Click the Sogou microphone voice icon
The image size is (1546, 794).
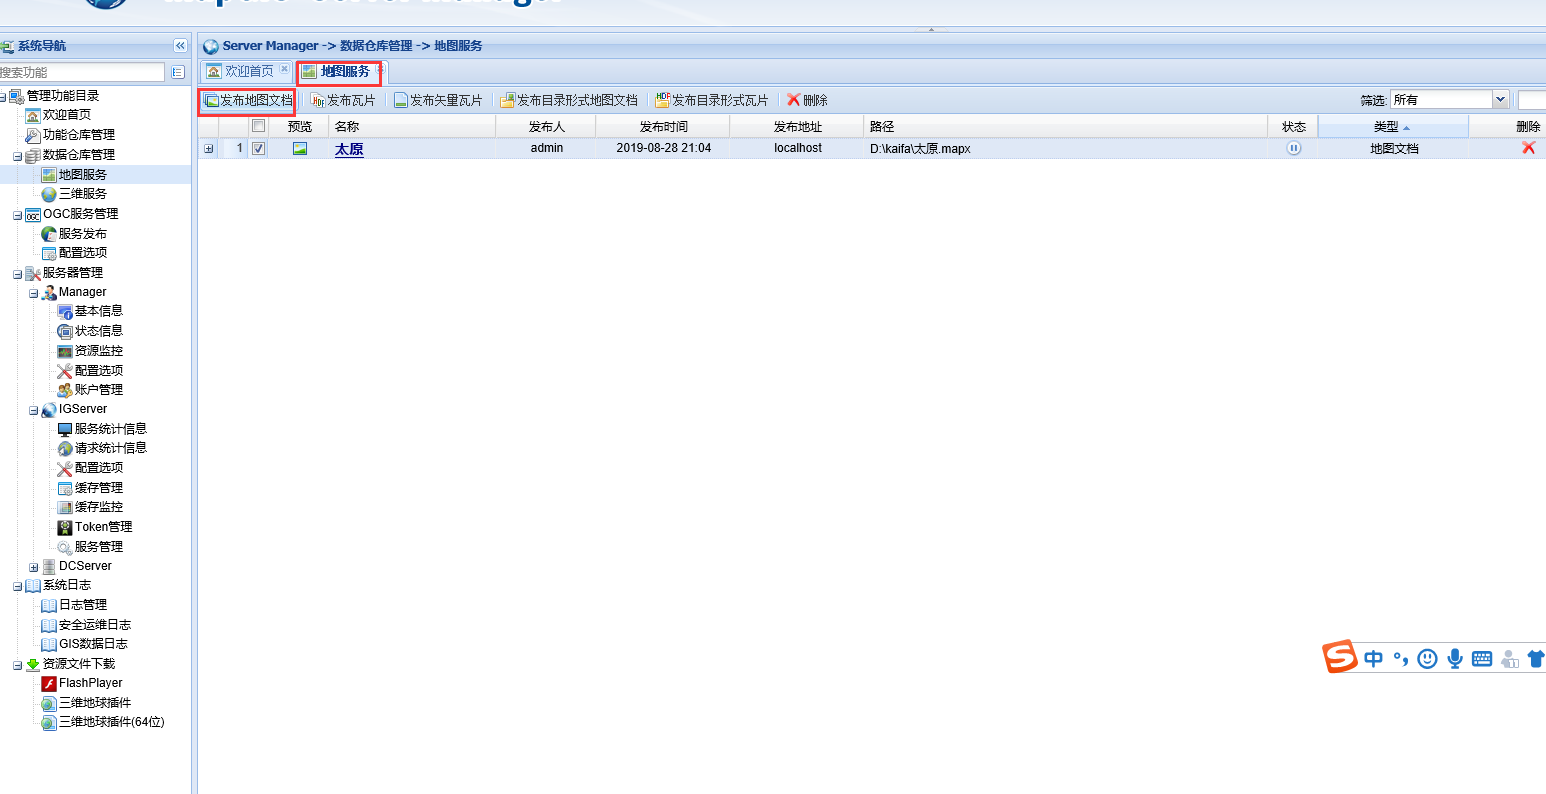click(x=1455, y=658)
